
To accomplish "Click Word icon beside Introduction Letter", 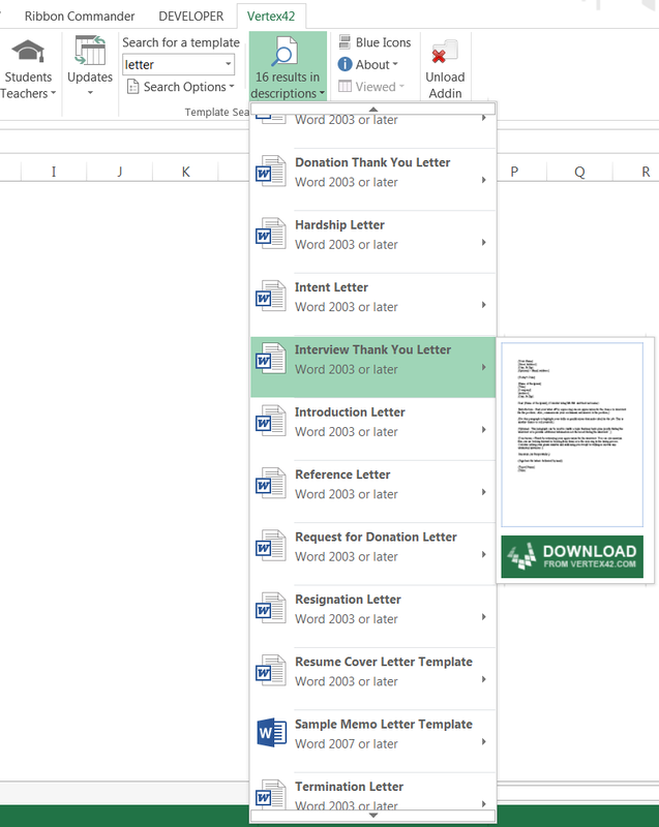I will point(271,421).
